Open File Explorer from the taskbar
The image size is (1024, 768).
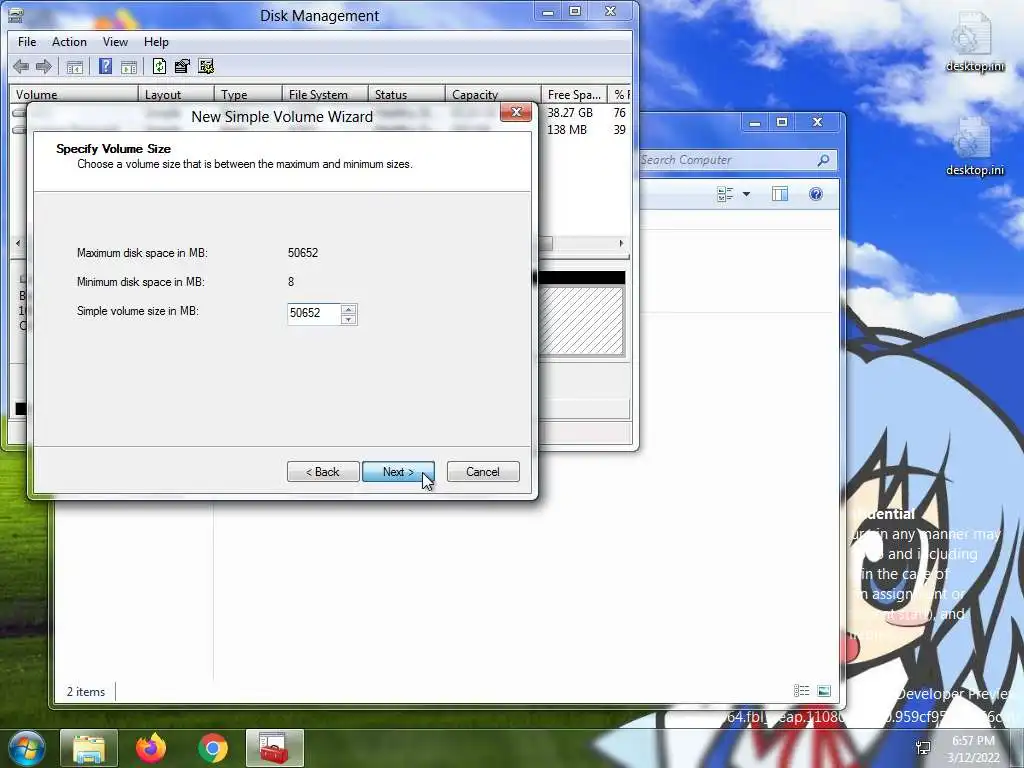89,748
